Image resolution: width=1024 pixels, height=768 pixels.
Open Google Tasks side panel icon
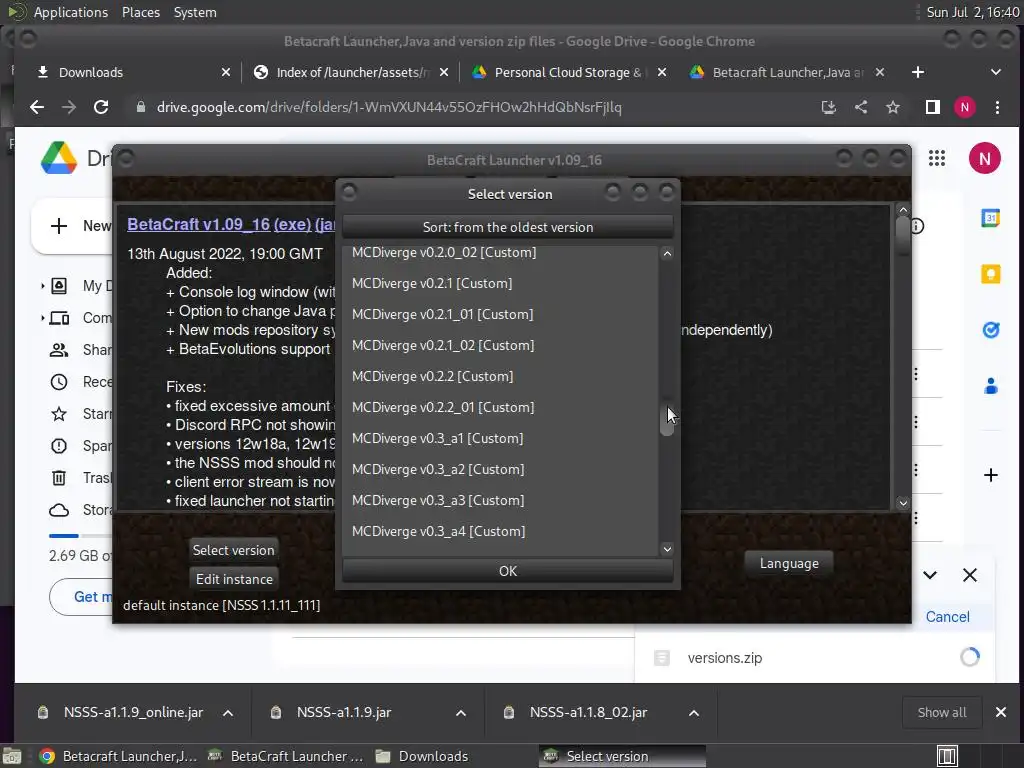pos(991,330)
